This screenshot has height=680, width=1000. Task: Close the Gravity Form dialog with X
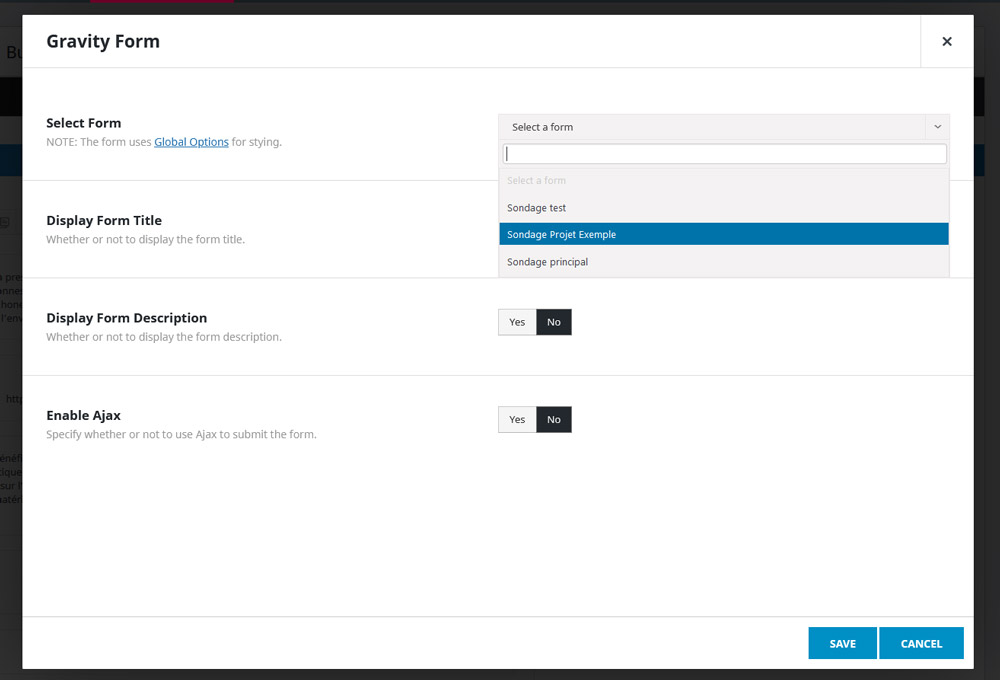pyautogui.click(x=946, y=41)
